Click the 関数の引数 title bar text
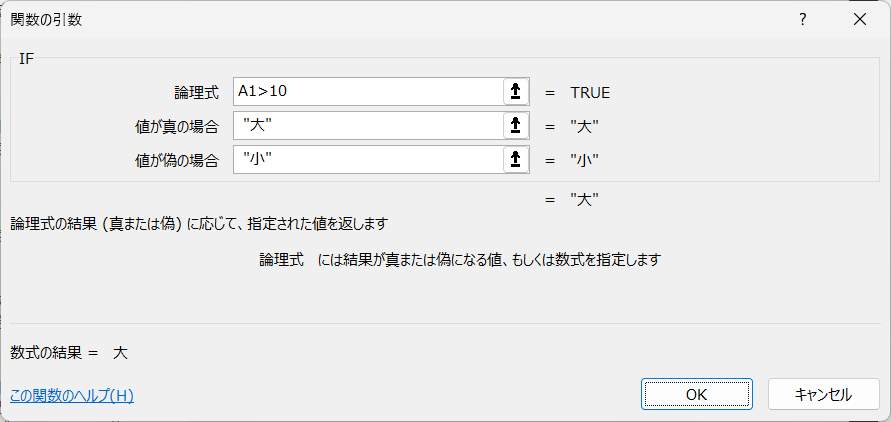The image size is (891, 422). 47,20
